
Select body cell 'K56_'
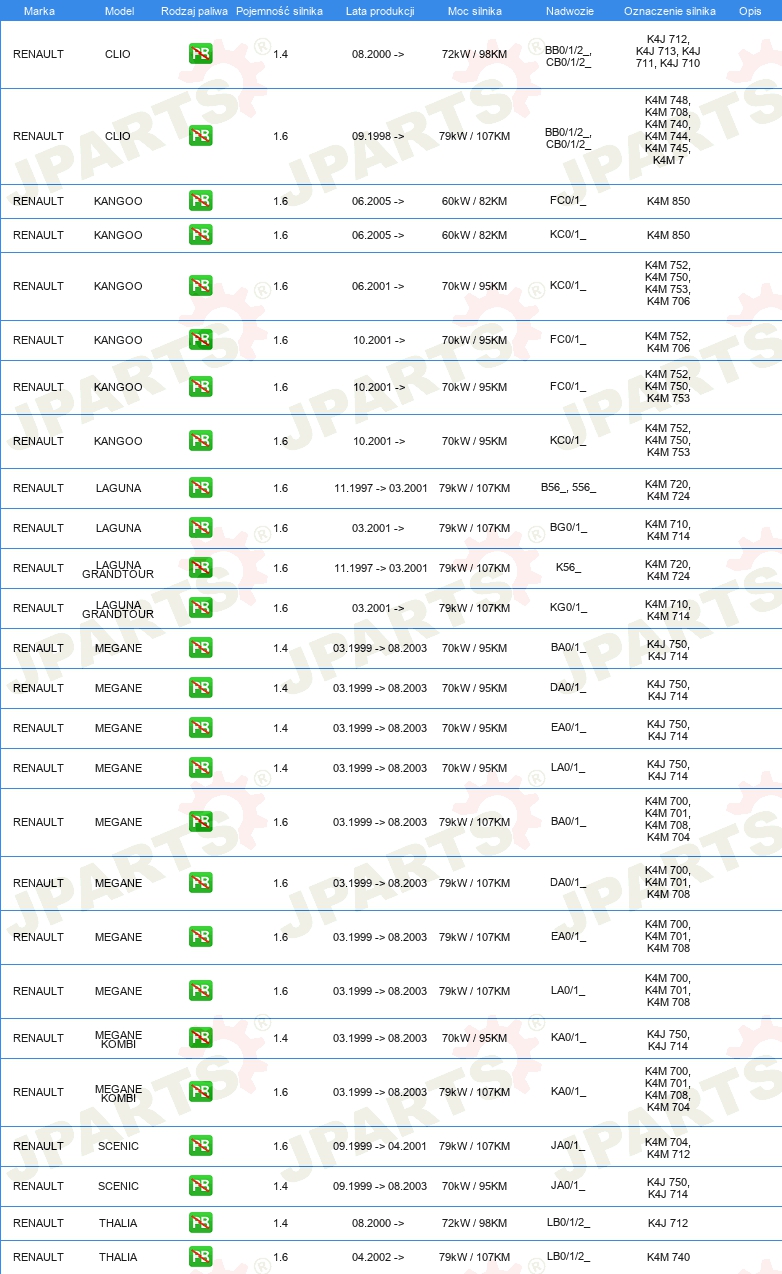[x=568, y=568]
